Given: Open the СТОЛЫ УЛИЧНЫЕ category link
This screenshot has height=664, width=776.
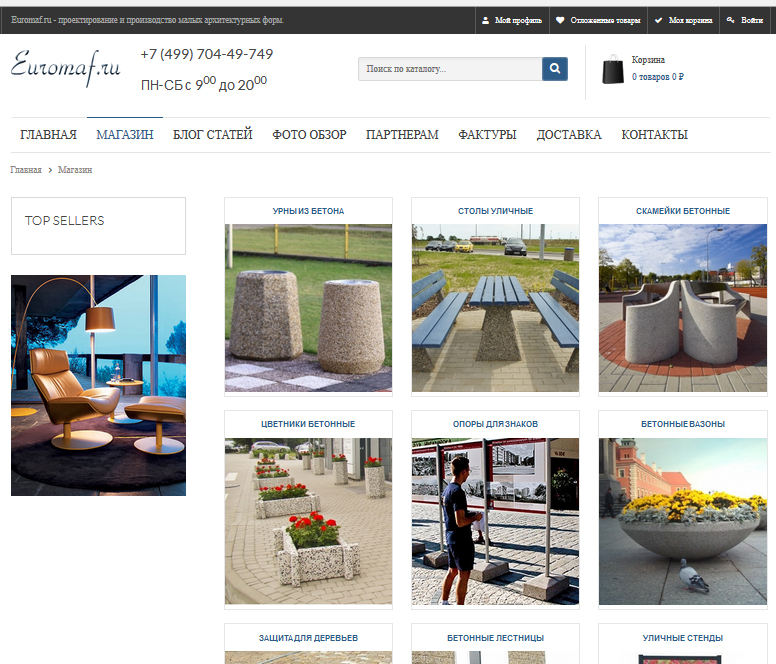Looking at the screenshot, I should (495, 211).
